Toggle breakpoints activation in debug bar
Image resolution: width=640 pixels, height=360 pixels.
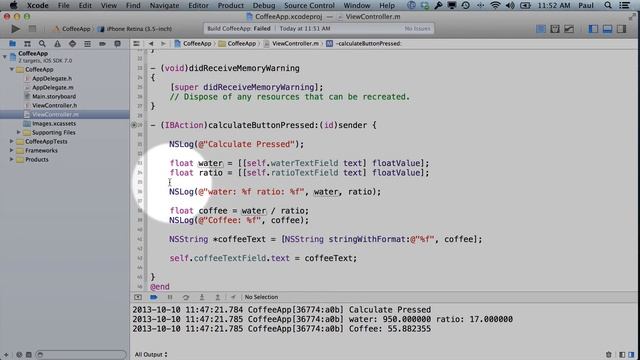154,297
